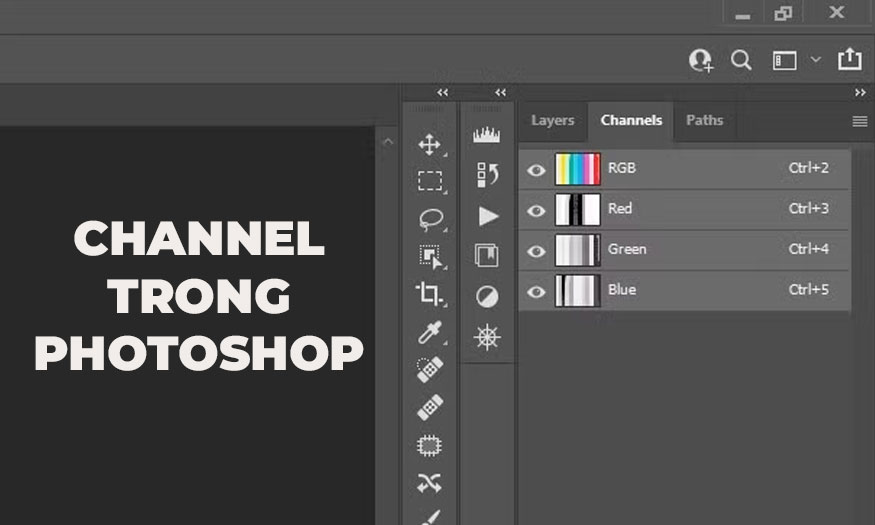Select the Move tool

tap(429, 144)
